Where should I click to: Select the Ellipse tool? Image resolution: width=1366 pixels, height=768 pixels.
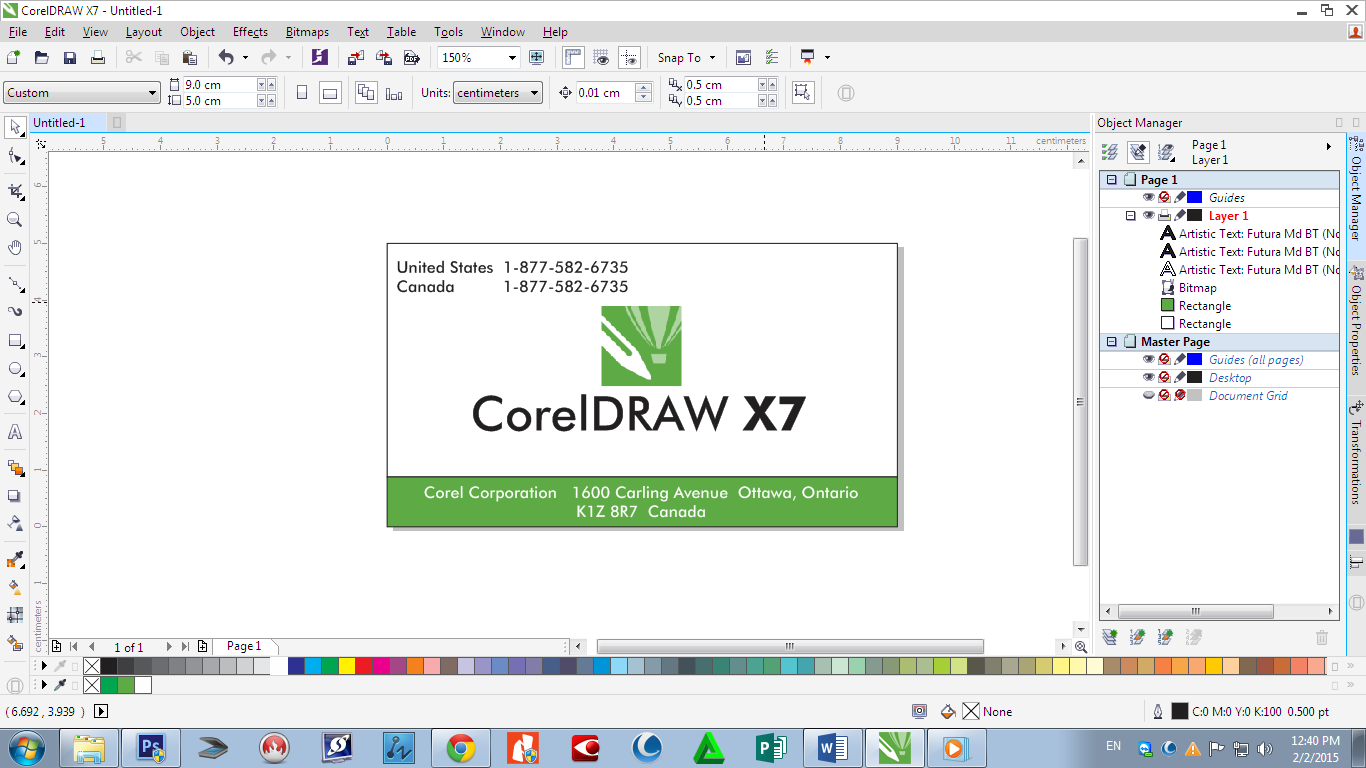(x=15, y=369)
